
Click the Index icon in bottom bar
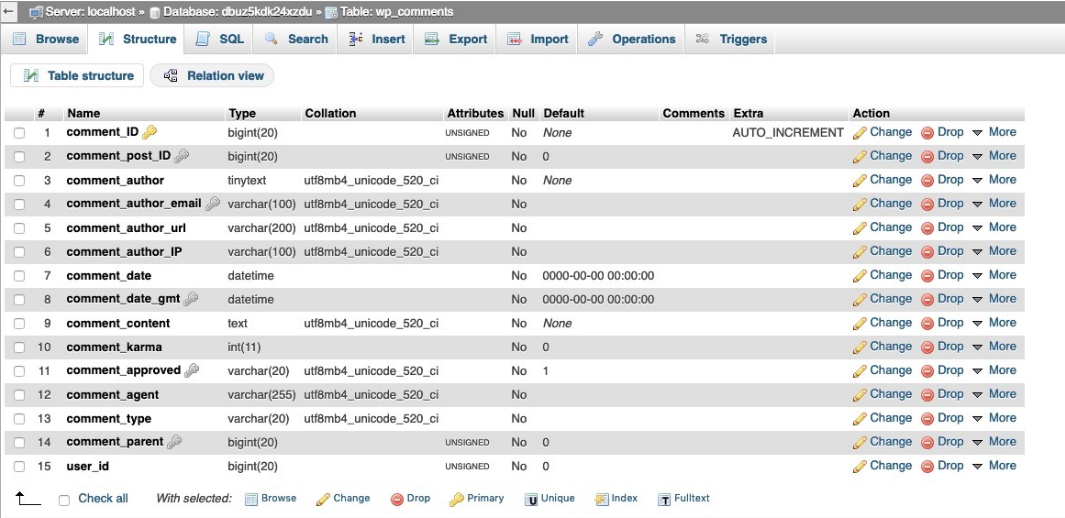coord(601,500)
